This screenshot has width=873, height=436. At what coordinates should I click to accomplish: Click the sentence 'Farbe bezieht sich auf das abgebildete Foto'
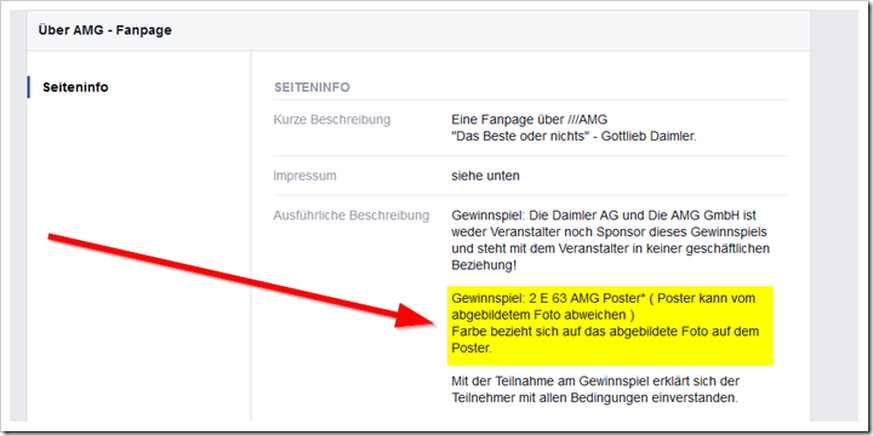[605, 340]
